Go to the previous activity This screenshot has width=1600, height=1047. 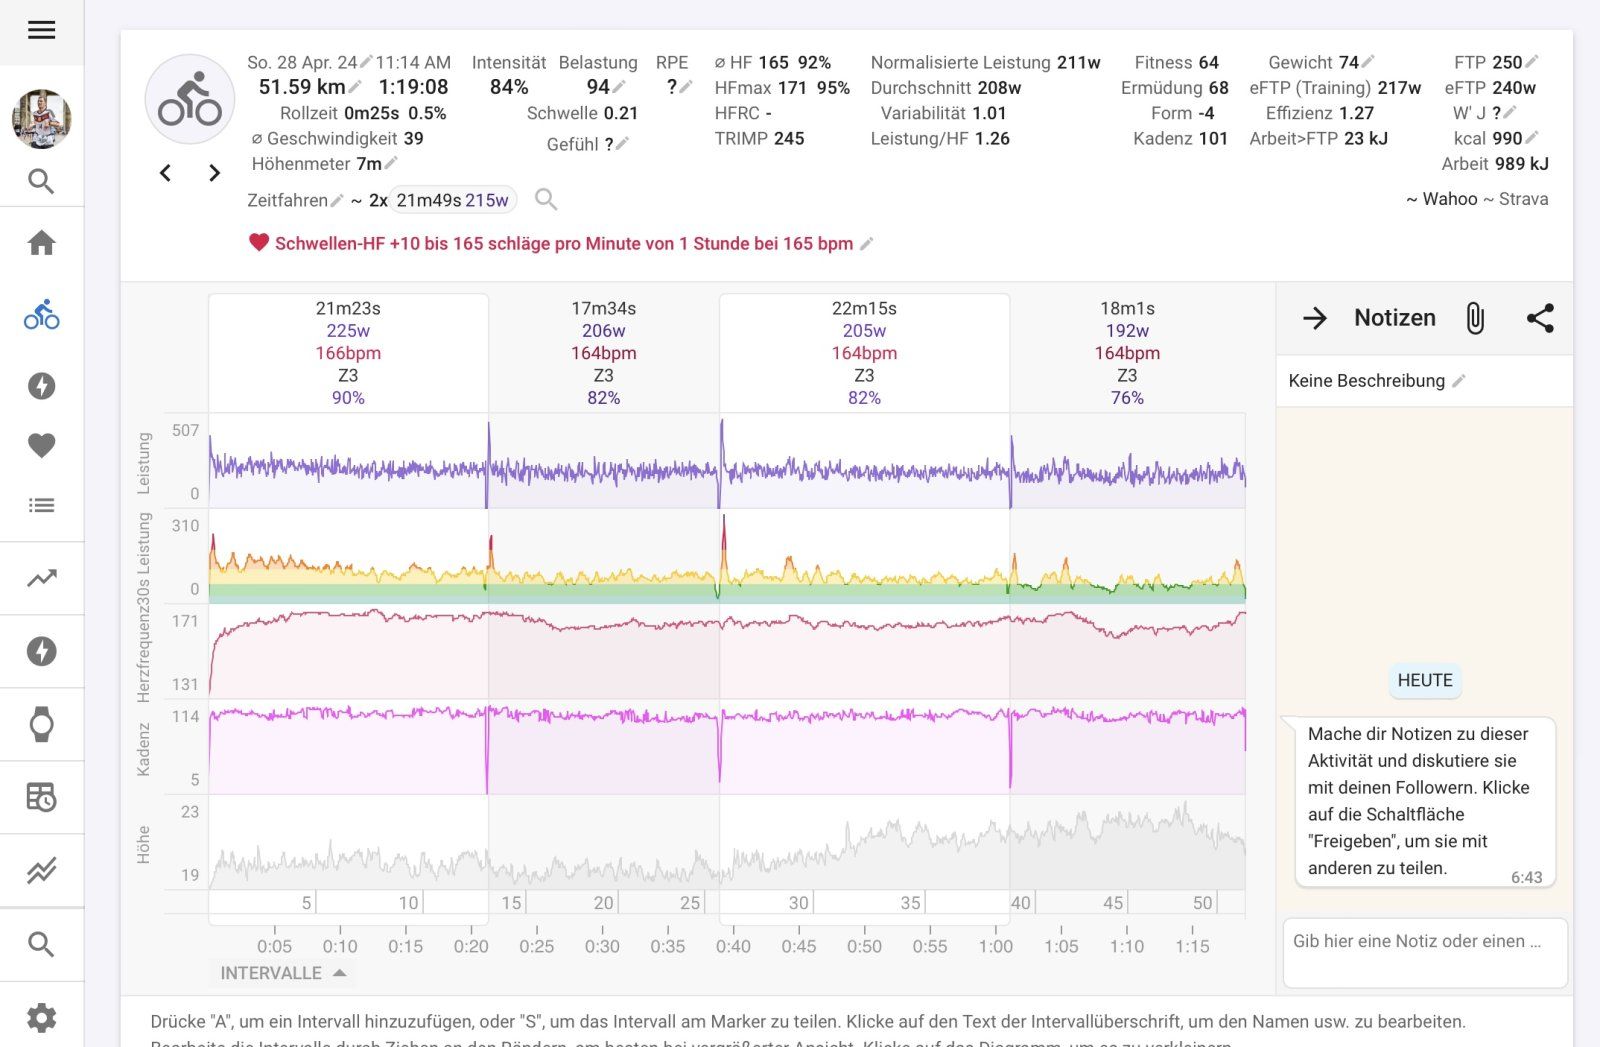coord(166,173)
